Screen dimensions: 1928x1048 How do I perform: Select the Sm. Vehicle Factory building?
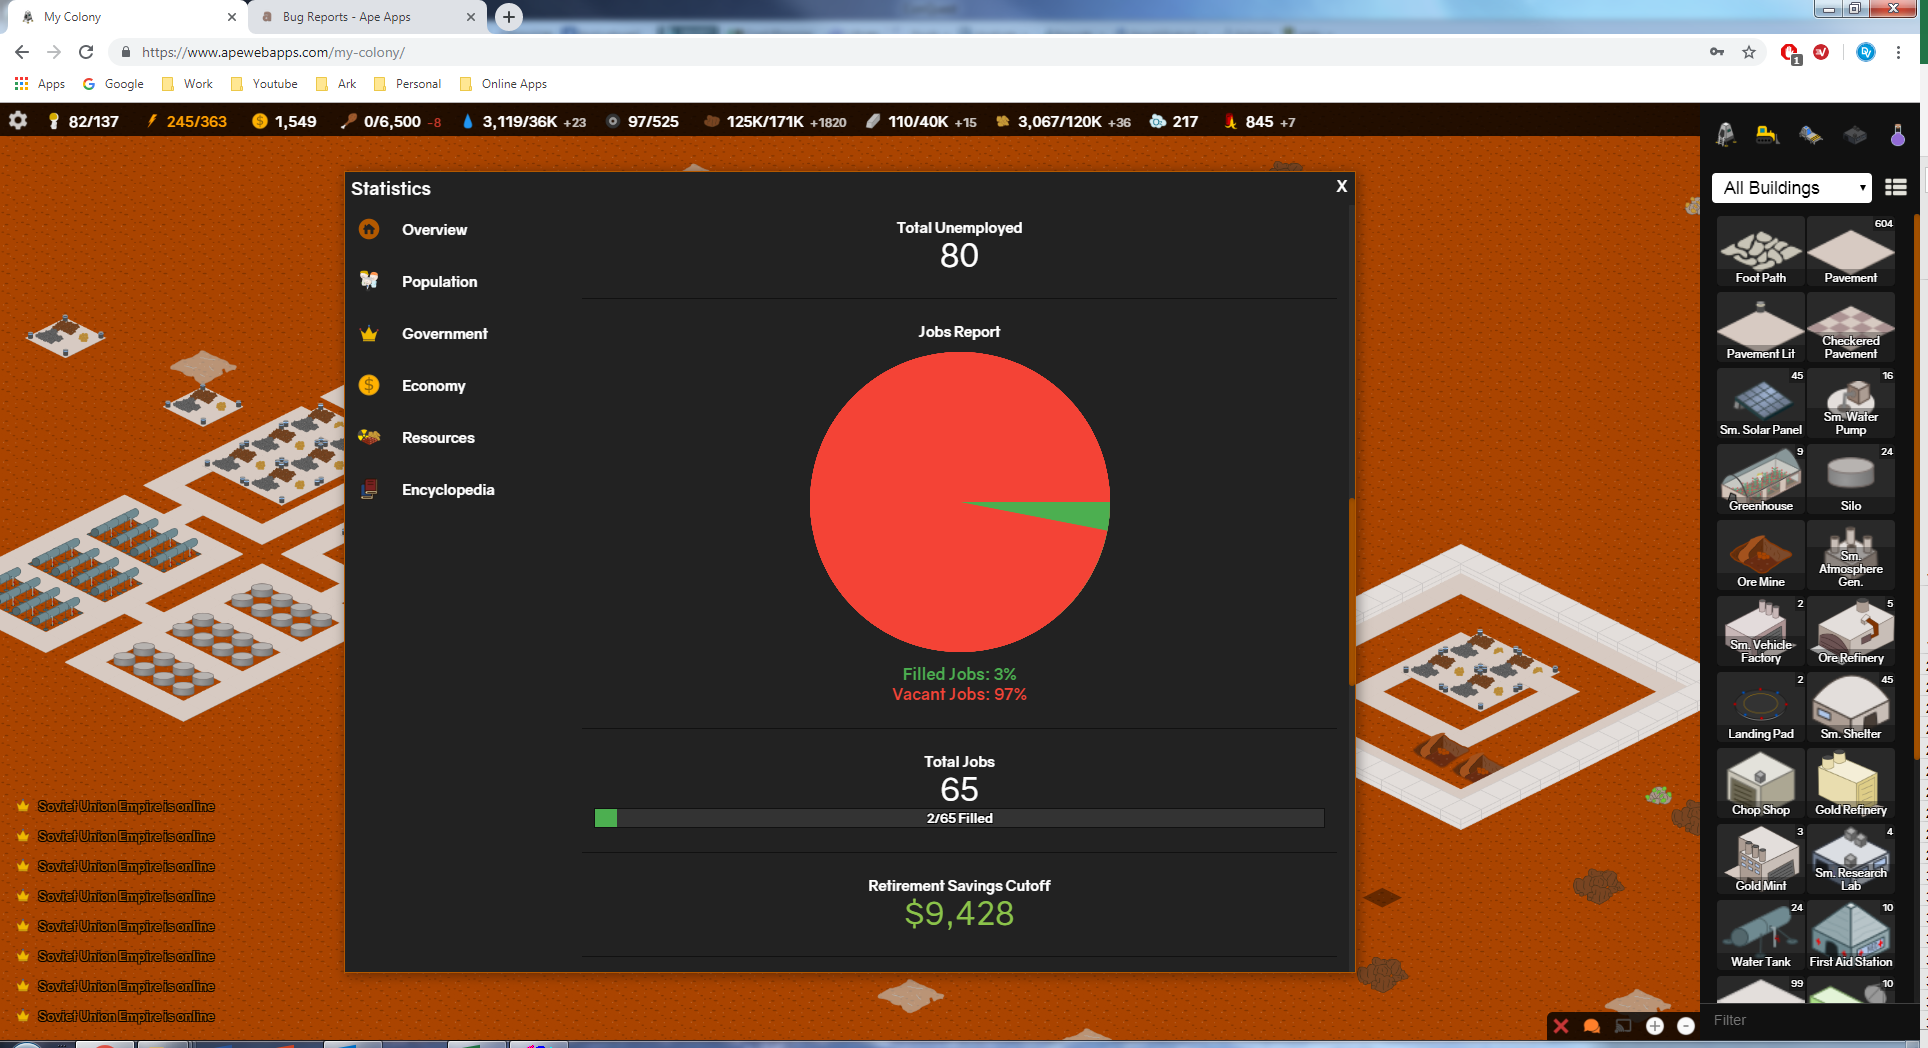click(1761, 632)
